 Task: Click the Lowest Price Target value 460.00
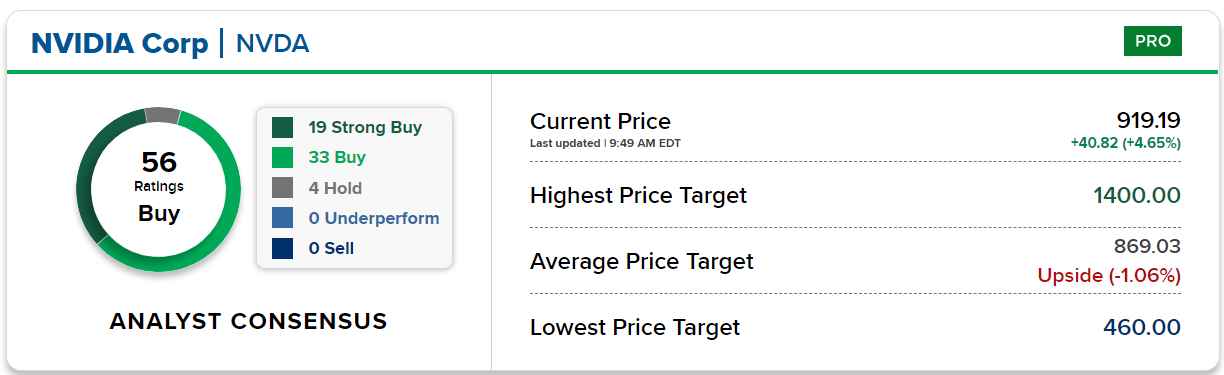click(1142, 327)
